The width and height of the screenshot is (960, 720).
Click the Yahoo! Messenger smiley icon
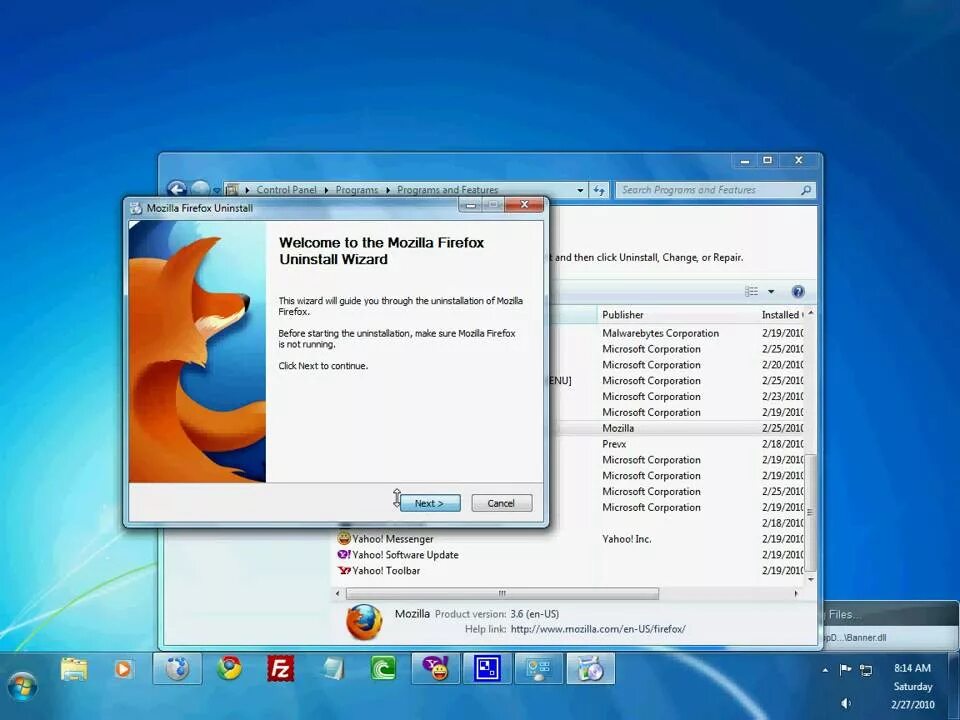[344, 539]
